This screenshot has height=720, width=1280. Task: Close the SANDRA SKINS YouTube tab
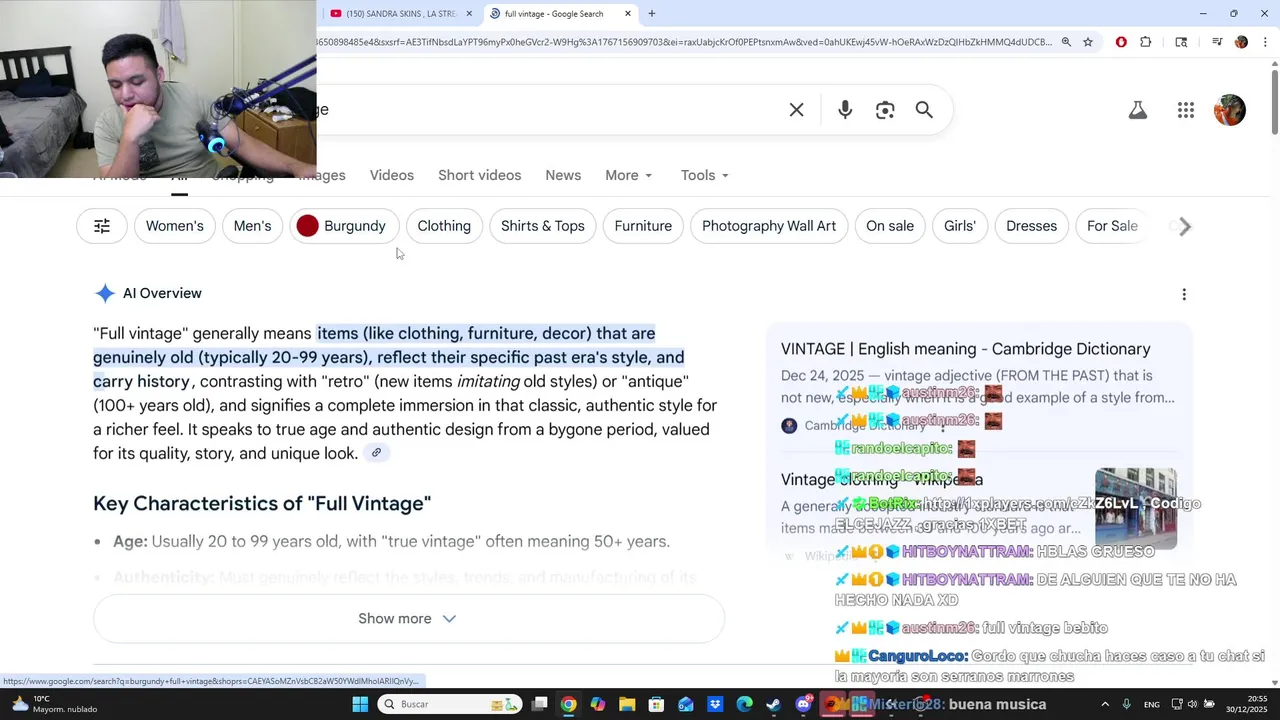469,13
